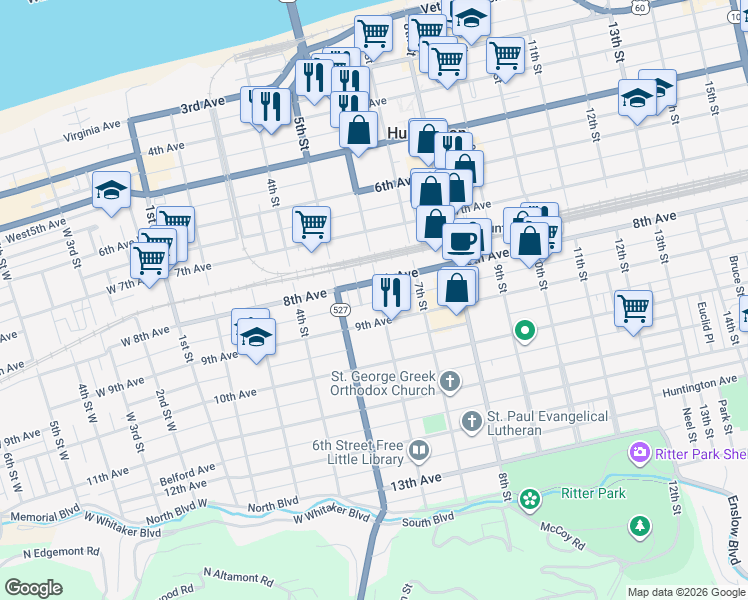The height and width of the screenshot is (600, 748).
Task: Click the Ritter Park label
Action: click(x=593, y=493)
